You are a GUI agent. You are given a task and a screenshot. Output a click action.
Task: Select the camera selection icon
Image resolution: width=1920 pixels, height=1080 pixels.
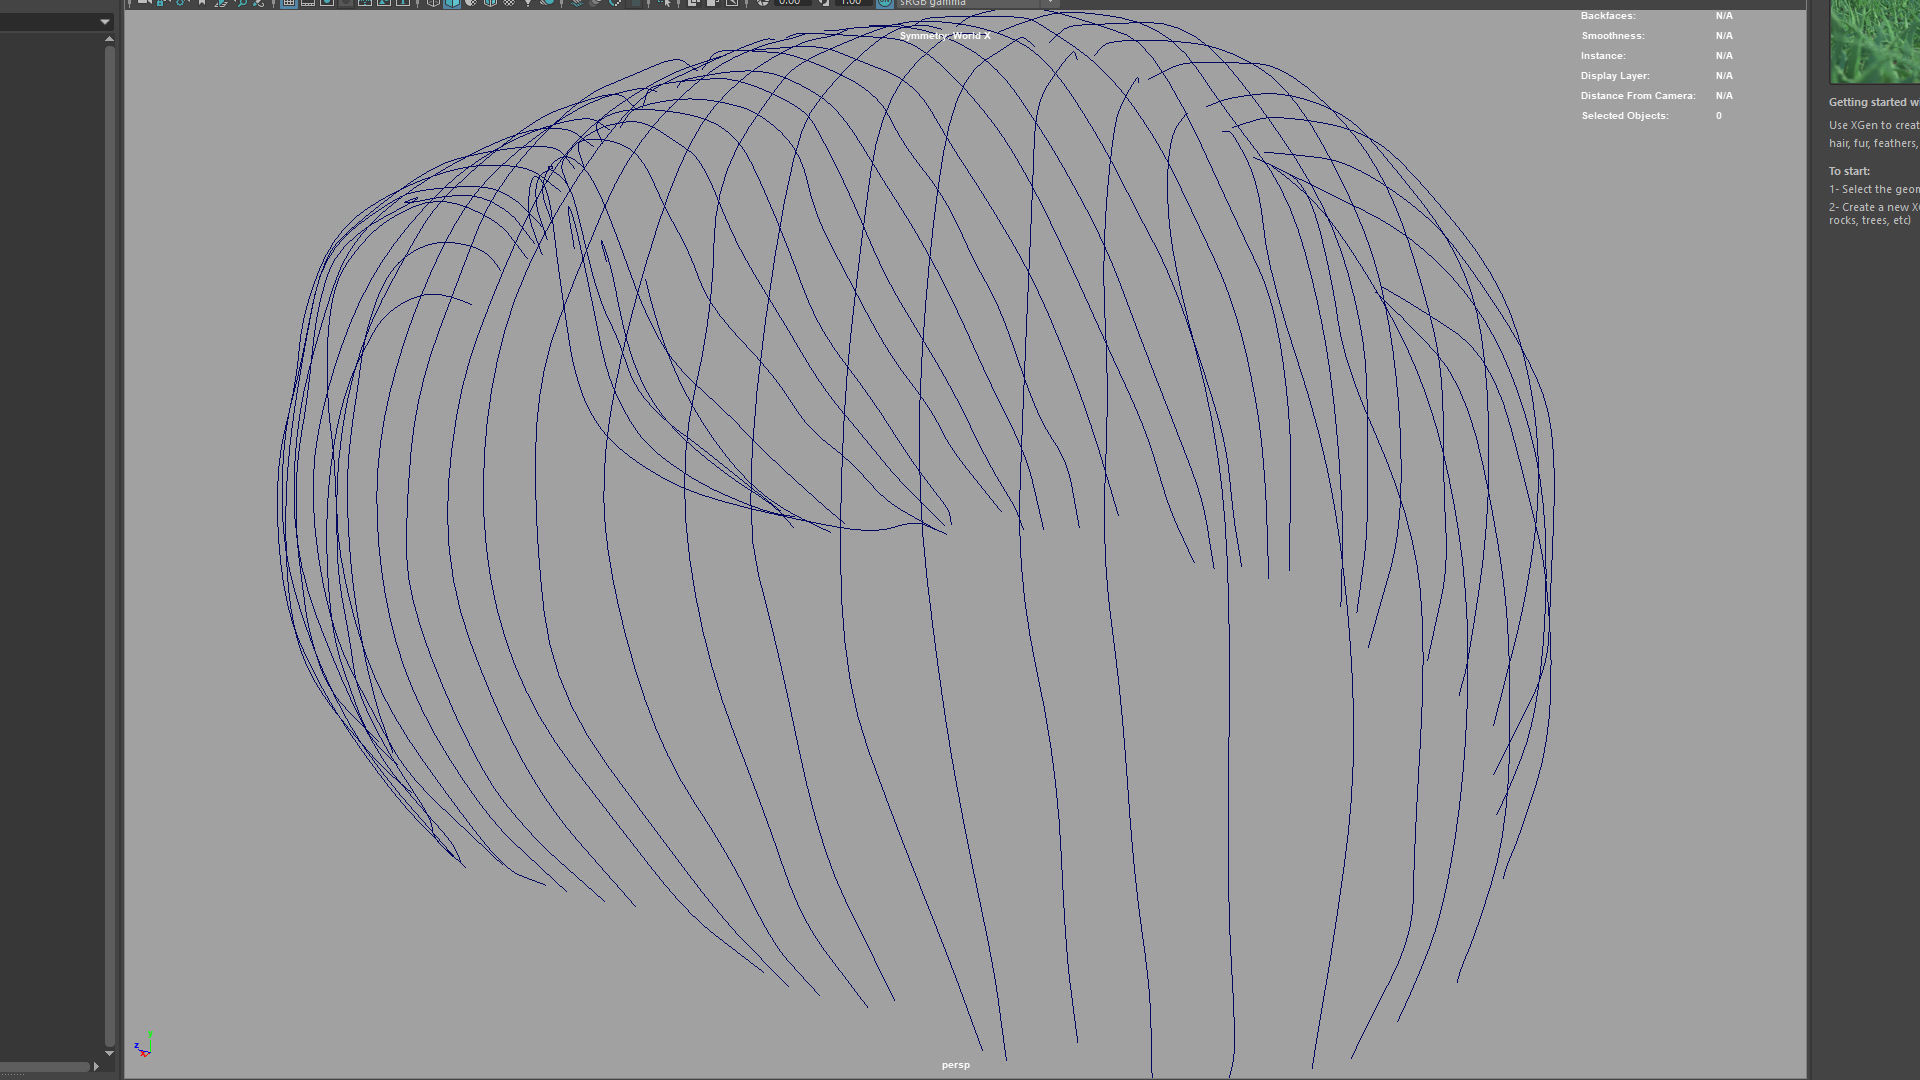coord(142,4)
